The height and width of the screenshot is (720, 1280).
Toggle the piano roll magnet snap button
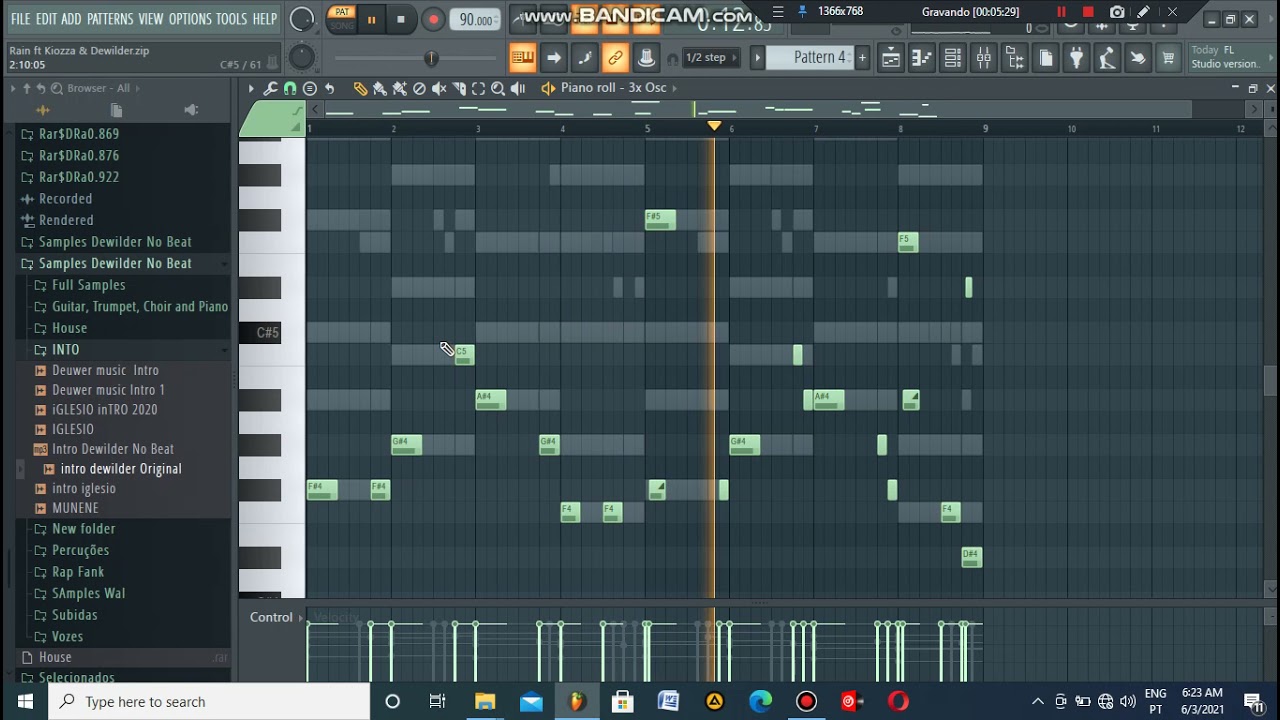click(290, 88)
